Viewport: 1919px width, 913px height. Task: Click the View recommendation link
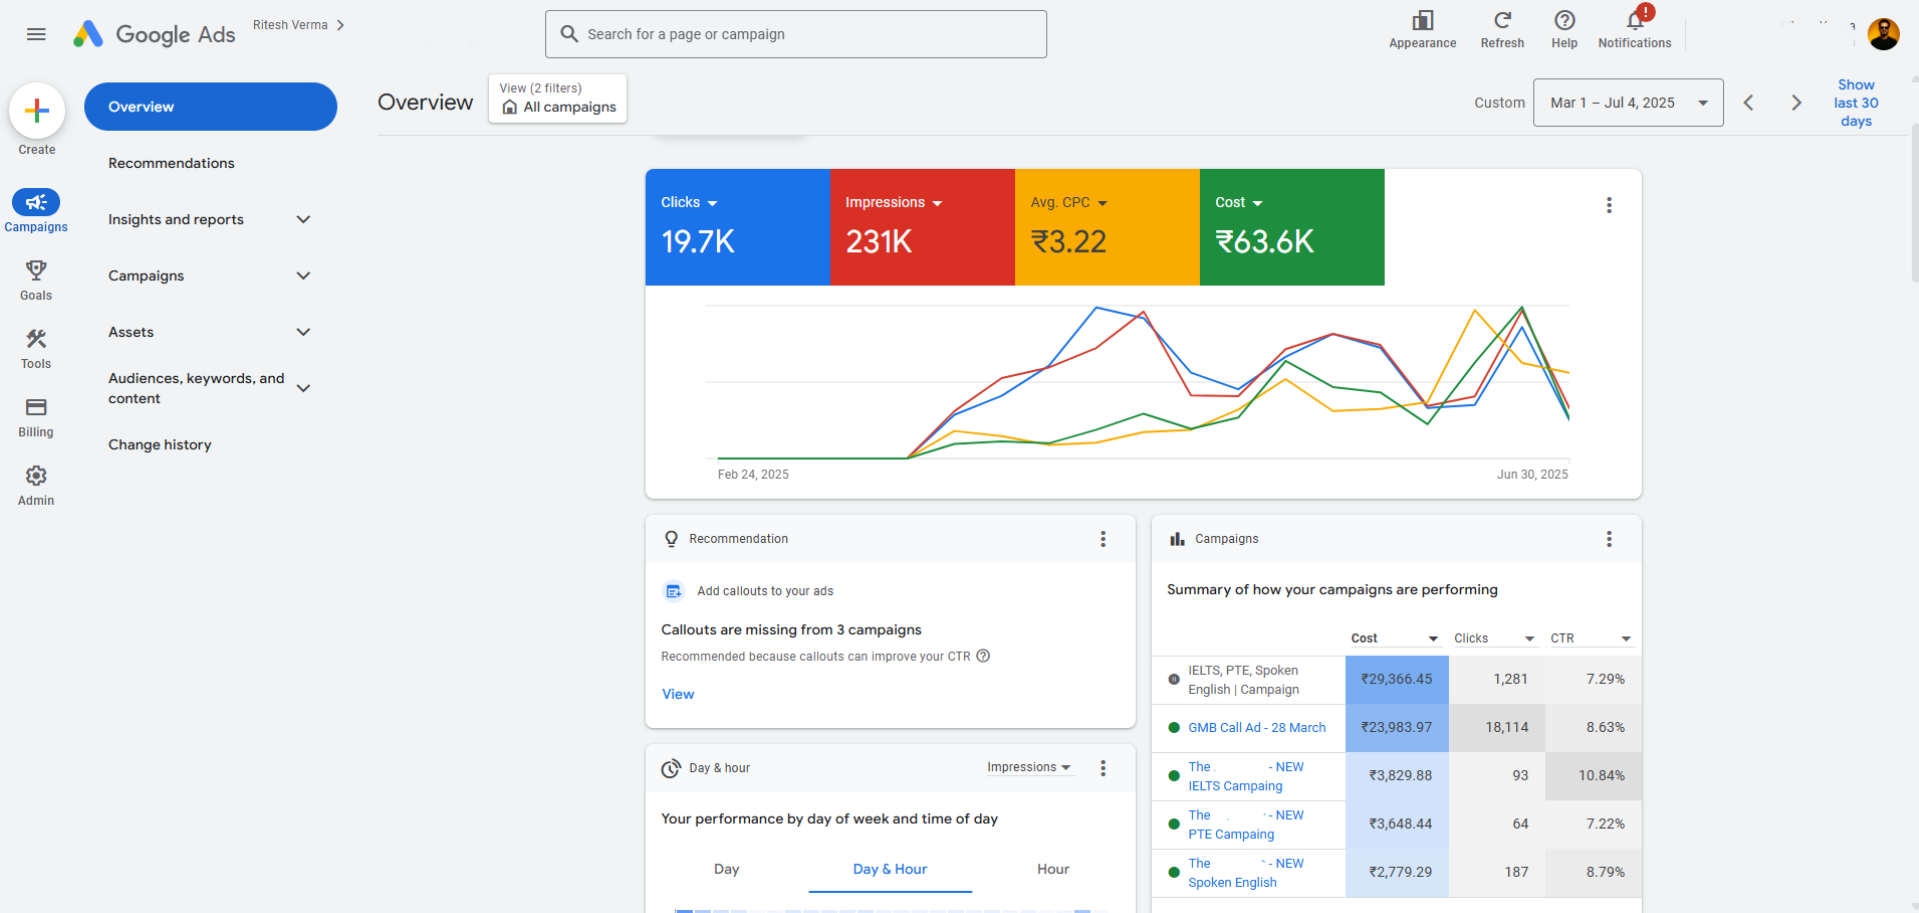[x=678, y=694]
